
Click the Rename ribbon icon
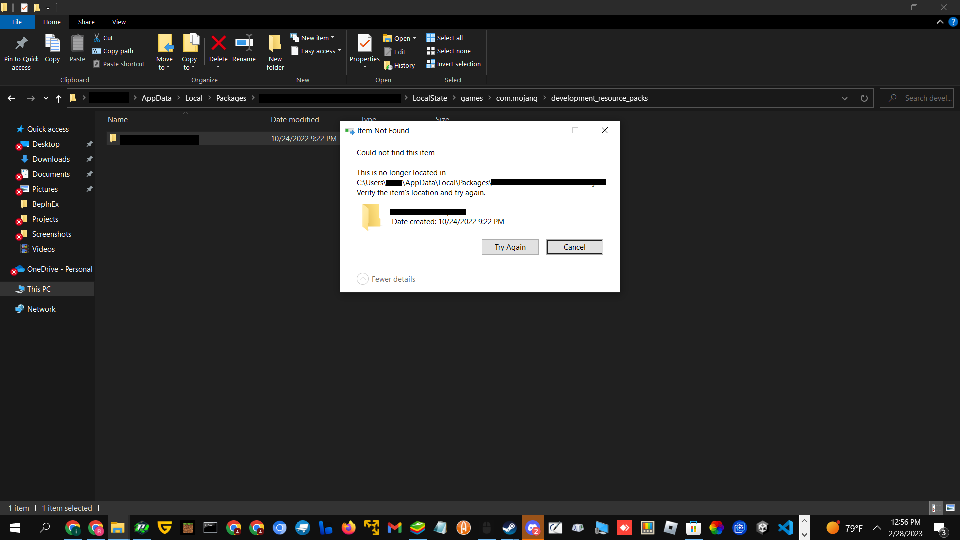244,48
